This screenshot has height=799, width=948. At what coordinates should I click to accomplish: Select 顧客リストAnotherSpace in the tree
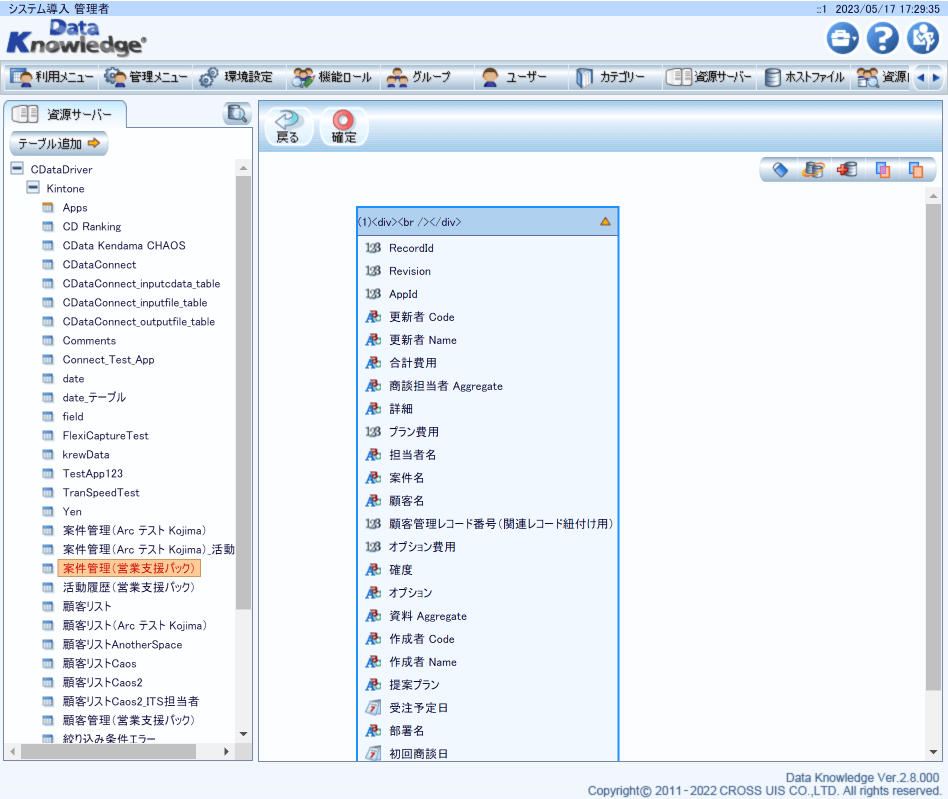point(122,644)
